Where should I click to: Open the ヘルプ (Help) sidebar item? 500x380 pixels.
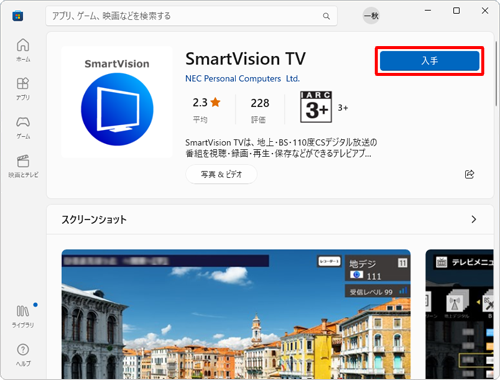(x=23, y=355)
